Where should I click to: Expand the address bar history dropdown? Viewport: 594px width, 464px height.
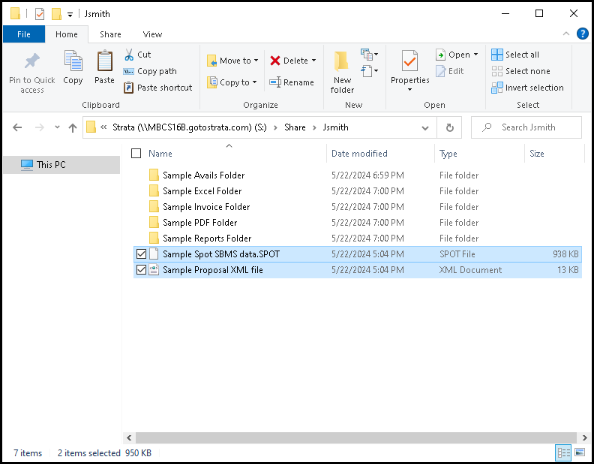point(425,128)
